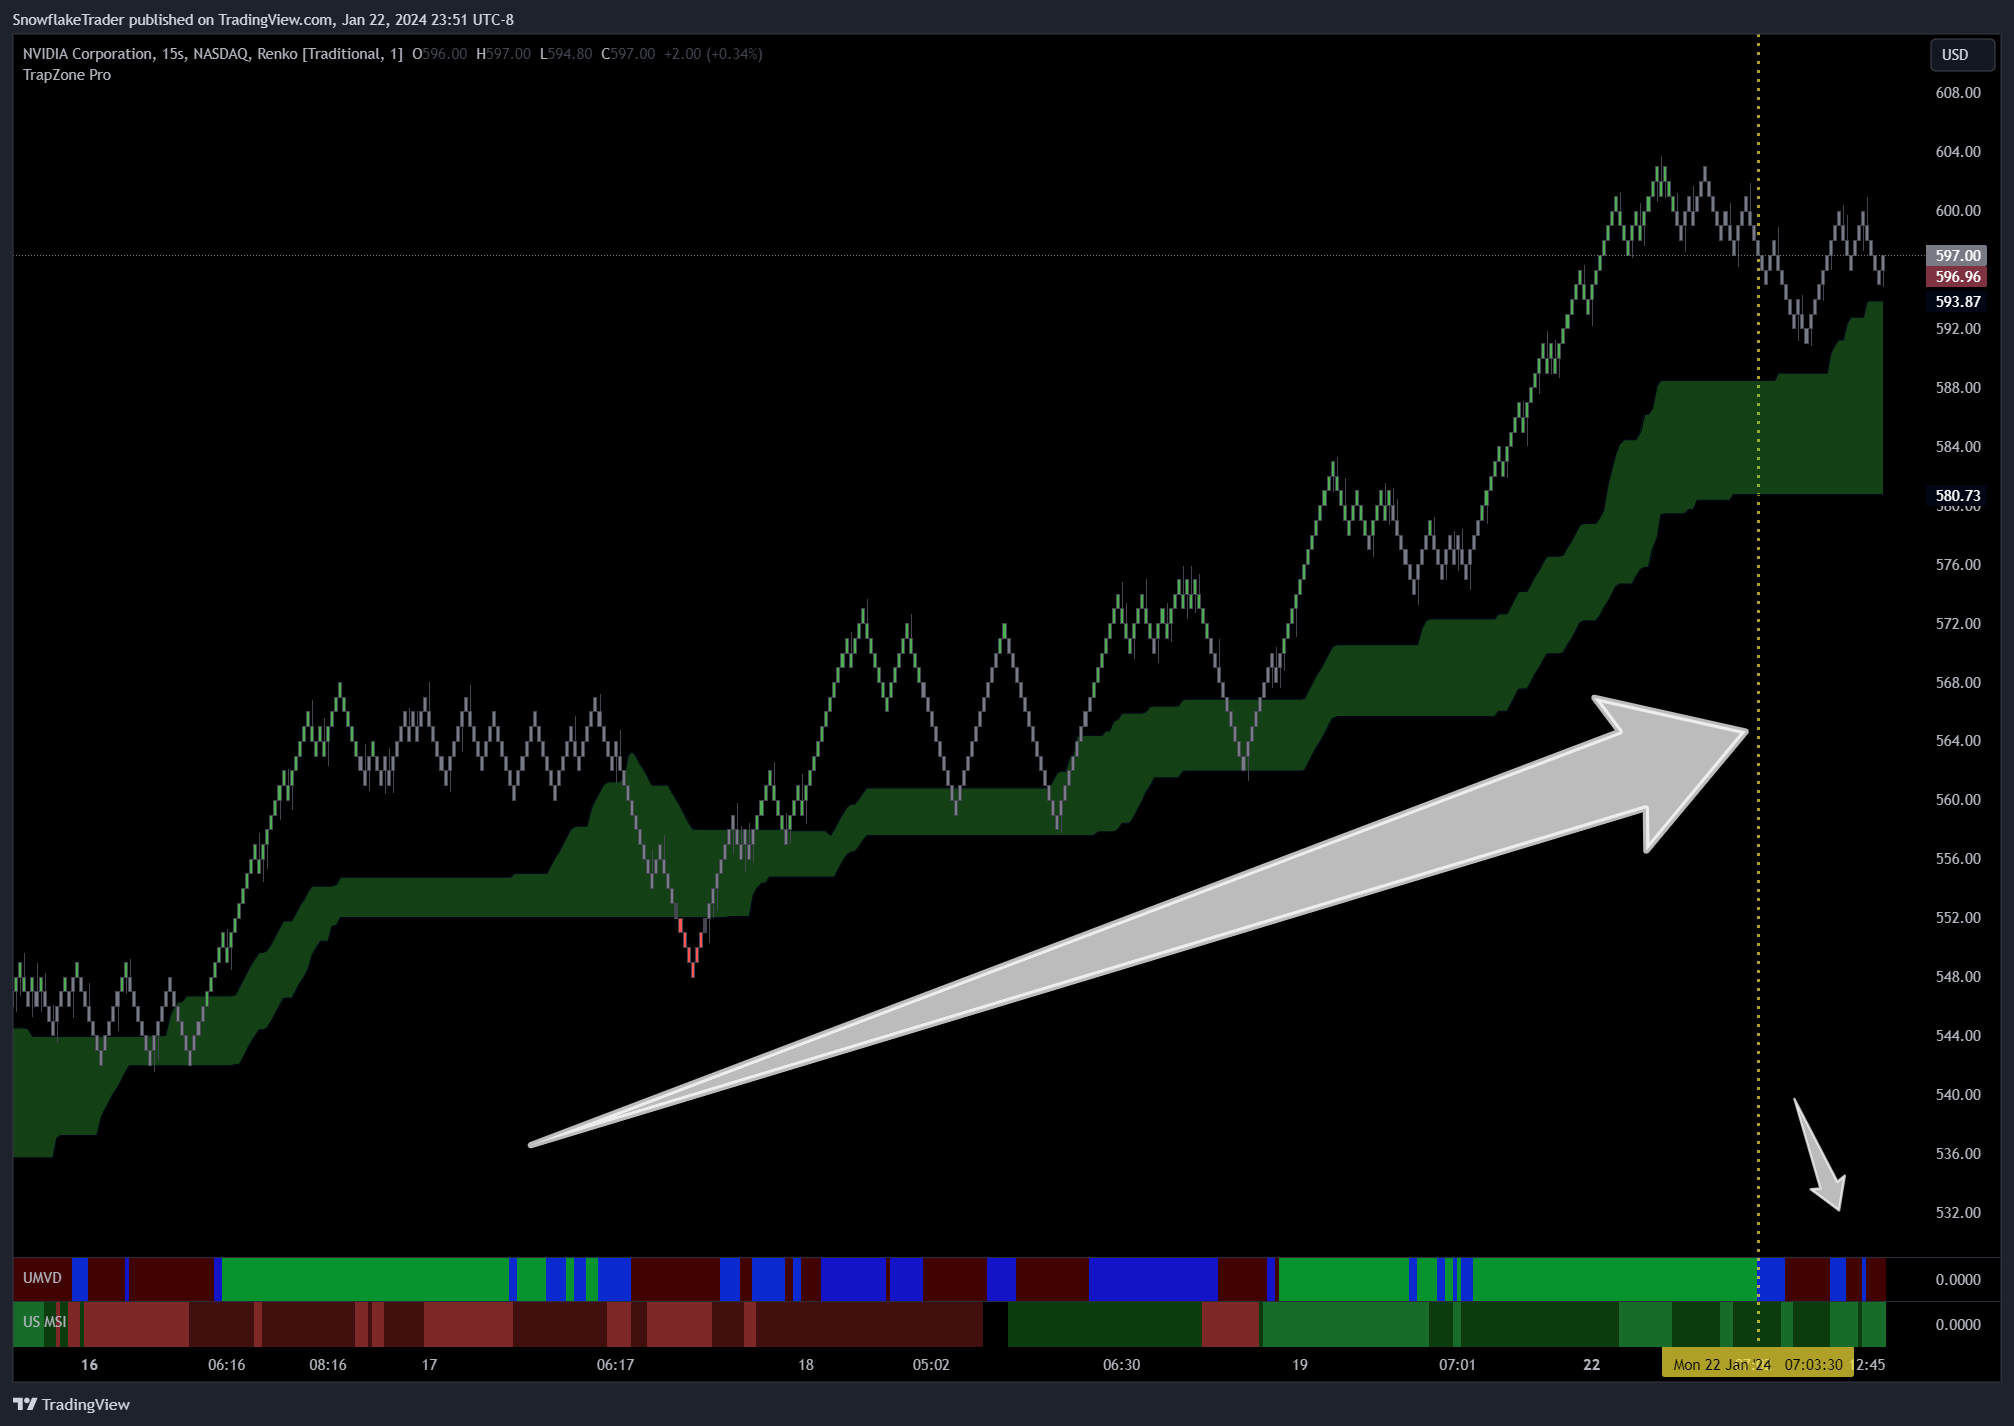This screenshot has width=2014, height=1426.
Task: Click the 08:16 time axis label
Action: (x=328, y=1365)
